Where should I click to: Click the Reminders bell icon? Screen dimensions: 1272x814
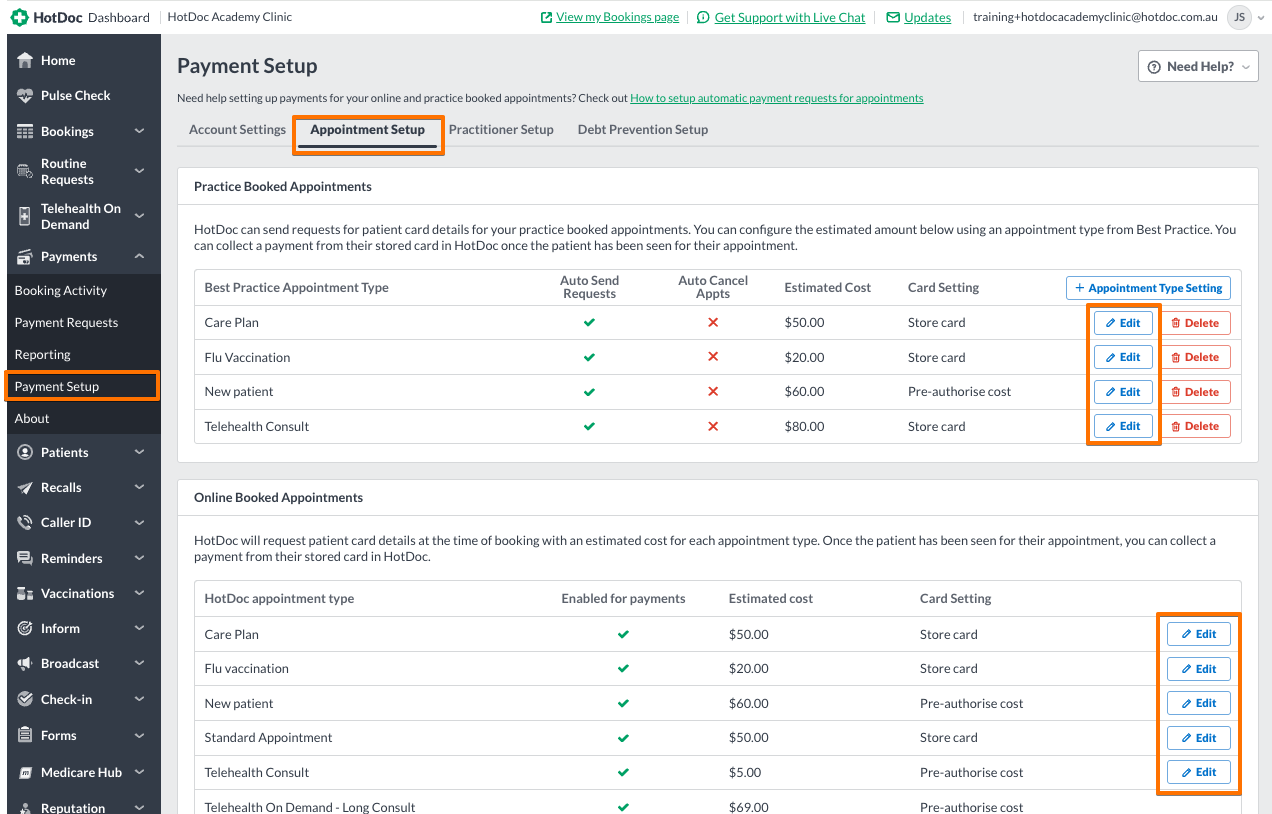coord(25,558)
